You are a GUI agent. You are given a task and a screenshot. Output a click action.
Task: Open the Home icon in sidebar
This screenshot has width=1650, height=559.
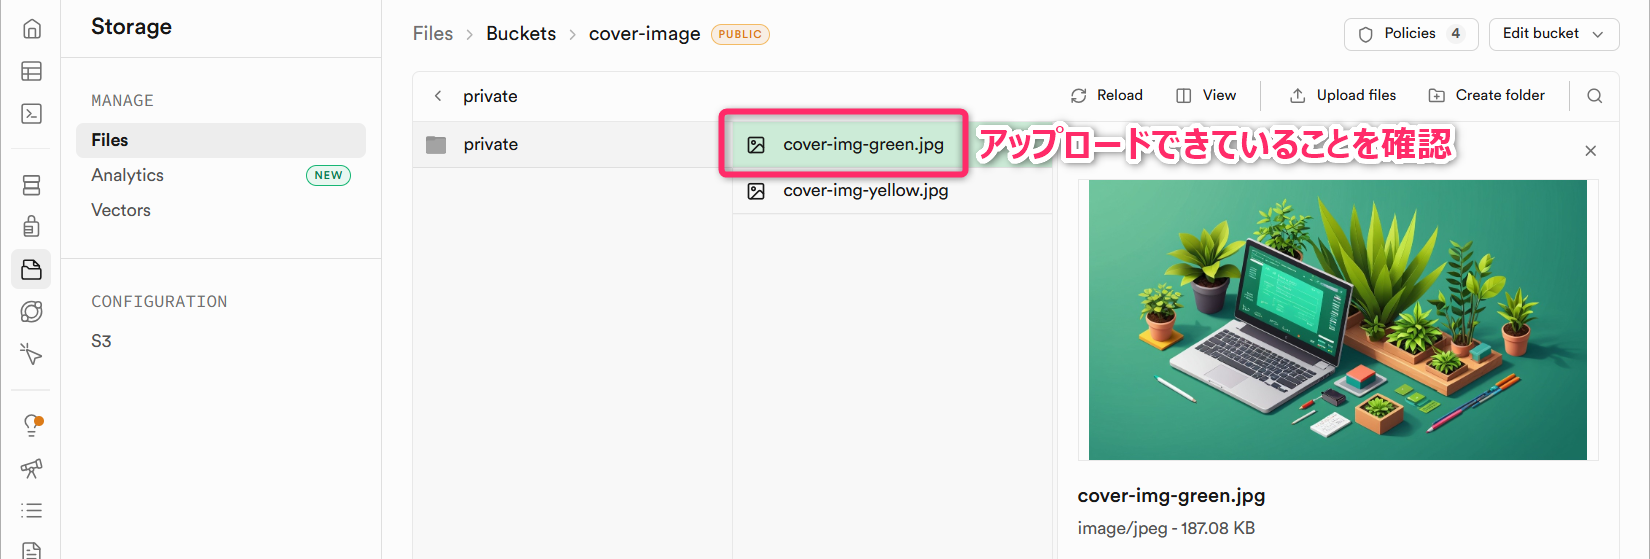(31, 29)
